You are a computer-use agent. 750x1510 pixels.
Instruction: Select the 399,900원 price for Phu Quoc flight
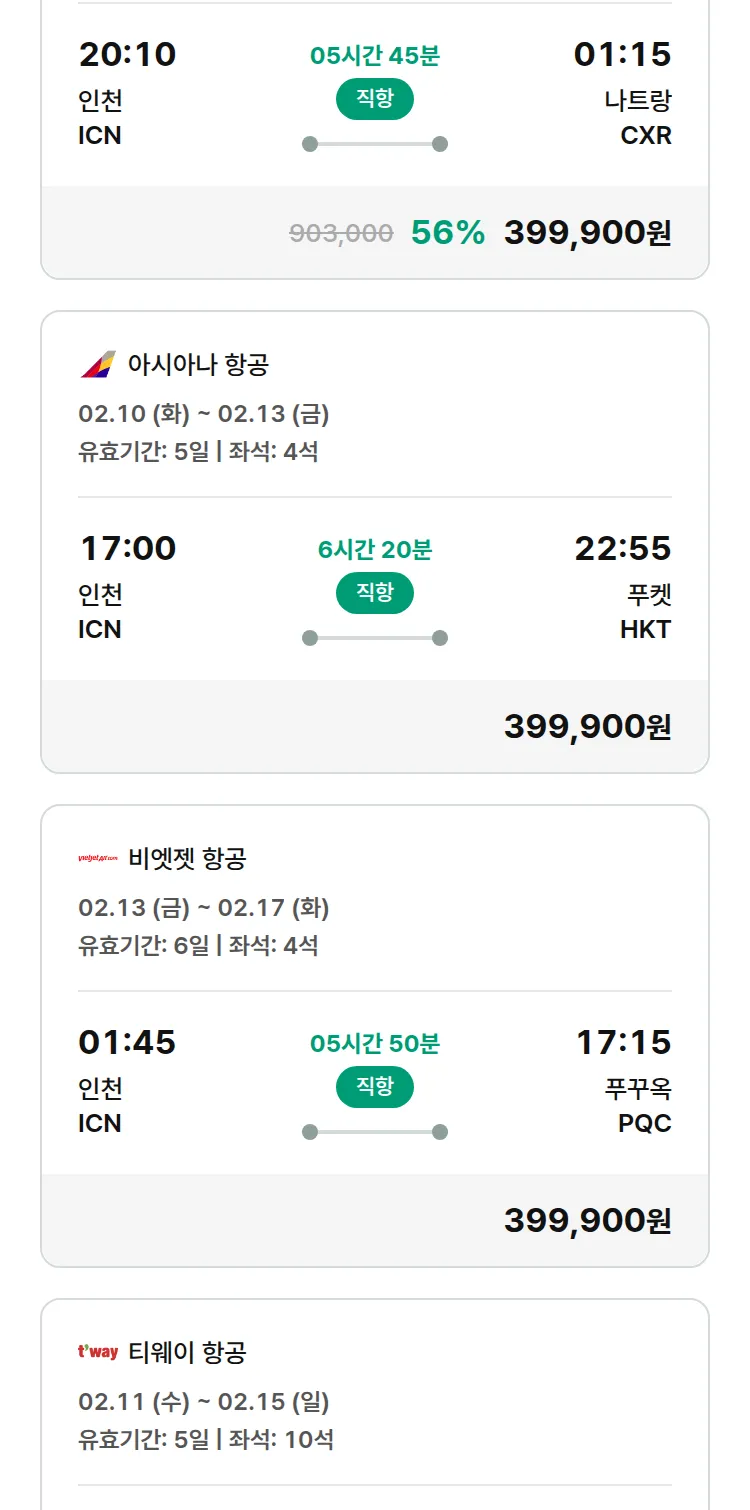tap(587, 1220)
